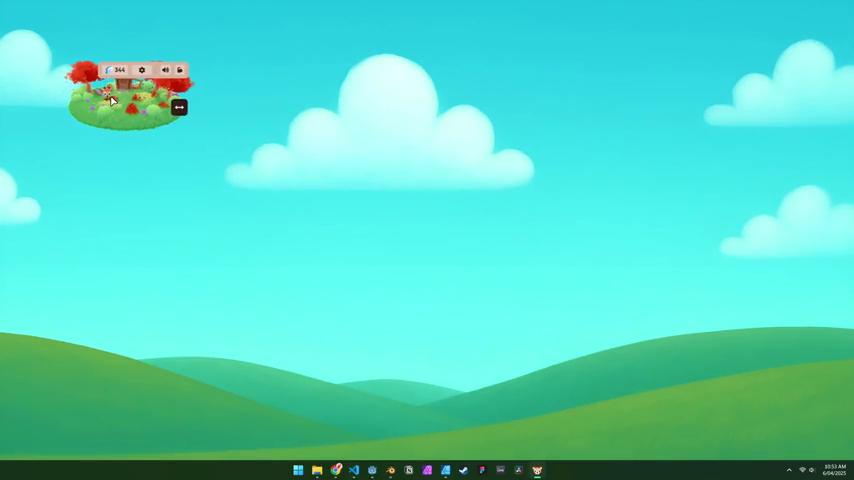Click the fox character on the island
The image size is (854, 480).
click(106, 93)
